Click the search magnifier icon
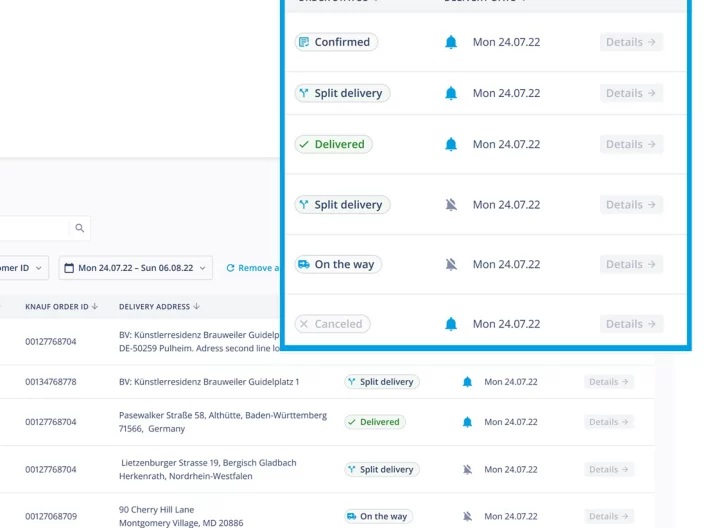704x528 pixels. pyautogui.click(x=80, y=228)
